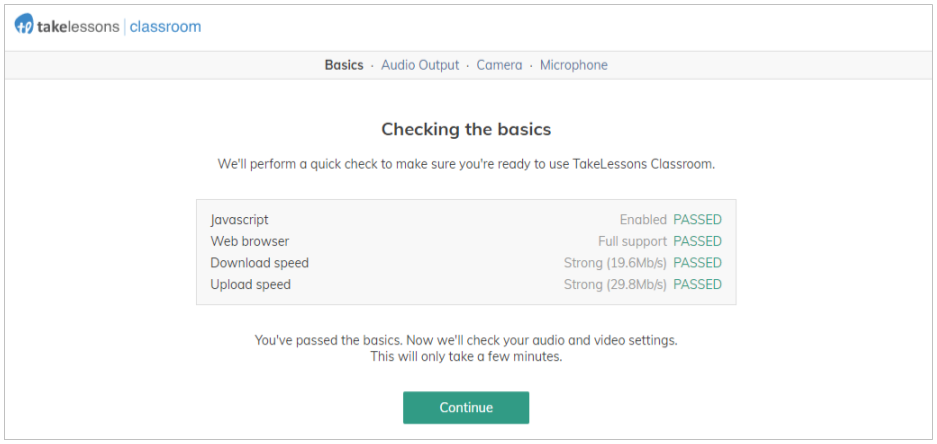Click the Download speed row label
937x444 pixels.
click(x=259, y=263)
